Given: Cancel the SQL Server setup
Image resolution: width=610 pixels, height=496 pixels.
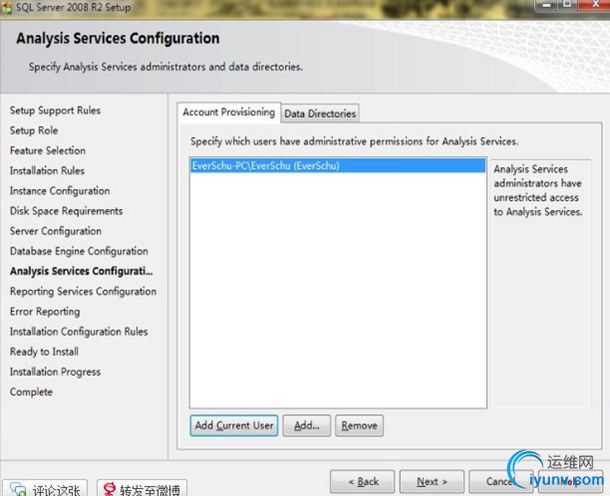Looking at the screenshot, I should (x=501, y=482).
